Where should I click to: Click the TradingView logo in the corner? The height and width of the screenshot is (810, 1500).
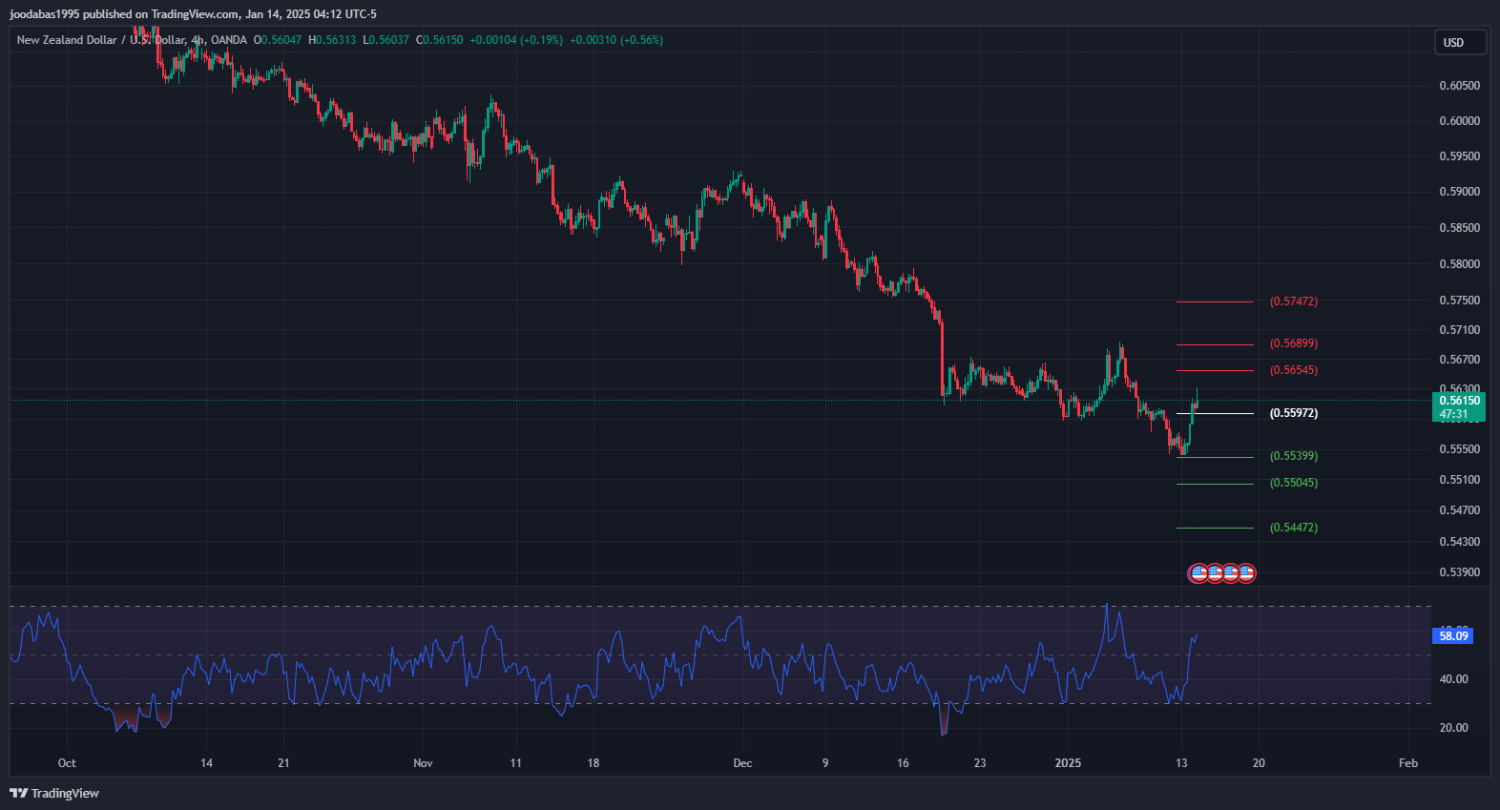[x=55, y=793]
